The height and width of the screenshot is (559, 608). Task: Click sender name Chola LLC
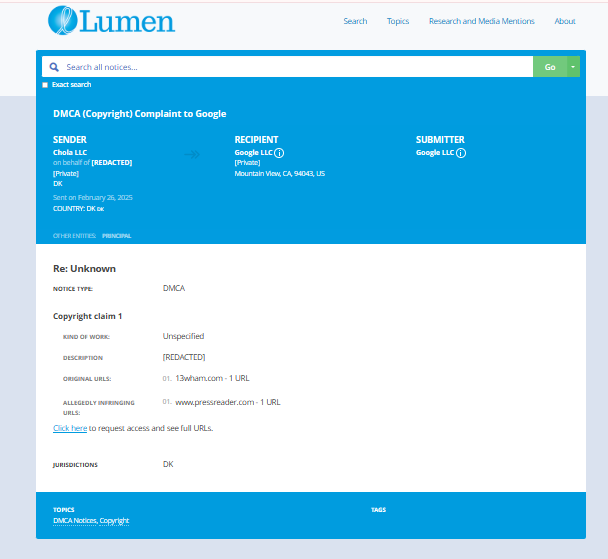(x=70, y=152)
